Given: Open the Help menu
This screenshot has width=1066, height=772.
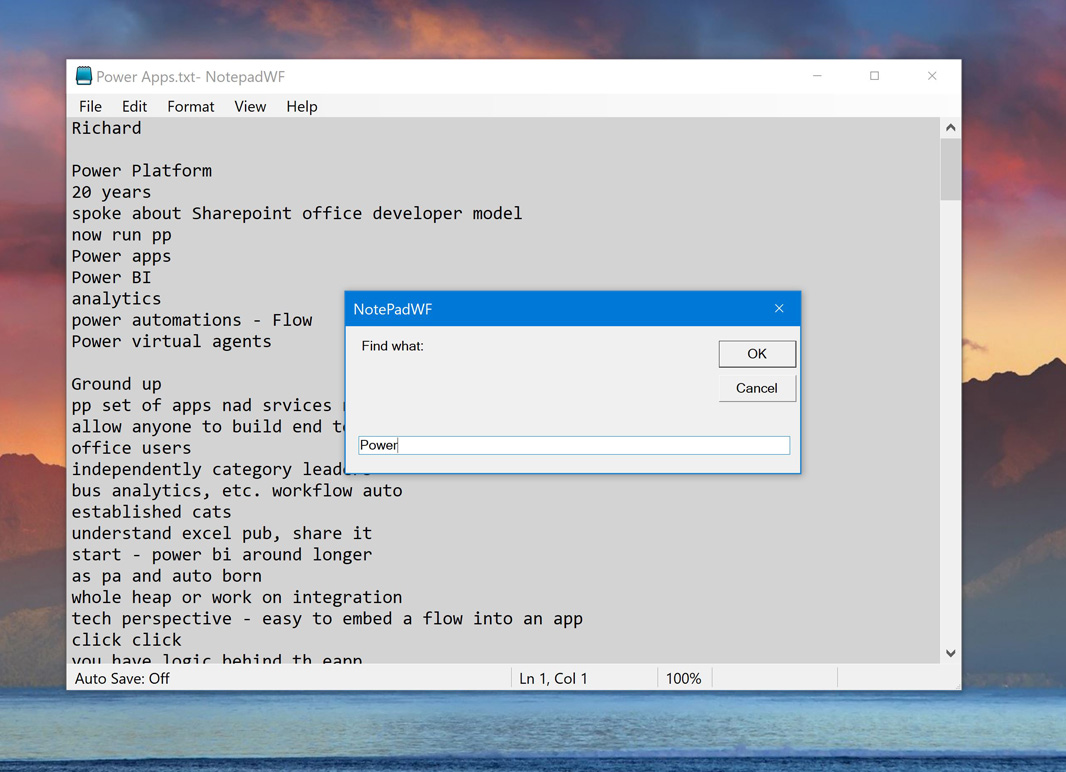Looking at the screenshot, I should pos(301,106).
